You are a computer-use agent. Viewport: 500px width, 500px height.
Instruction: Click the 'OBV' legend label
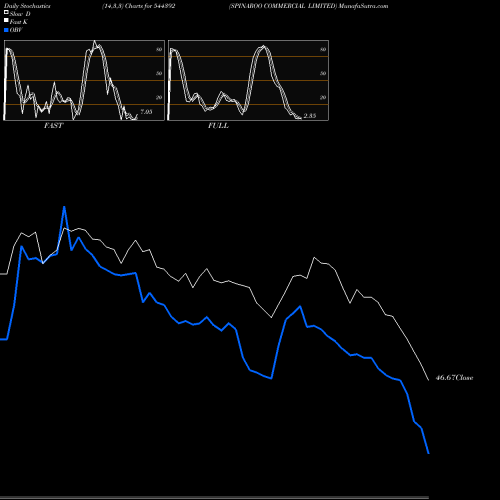coord(16,30)
